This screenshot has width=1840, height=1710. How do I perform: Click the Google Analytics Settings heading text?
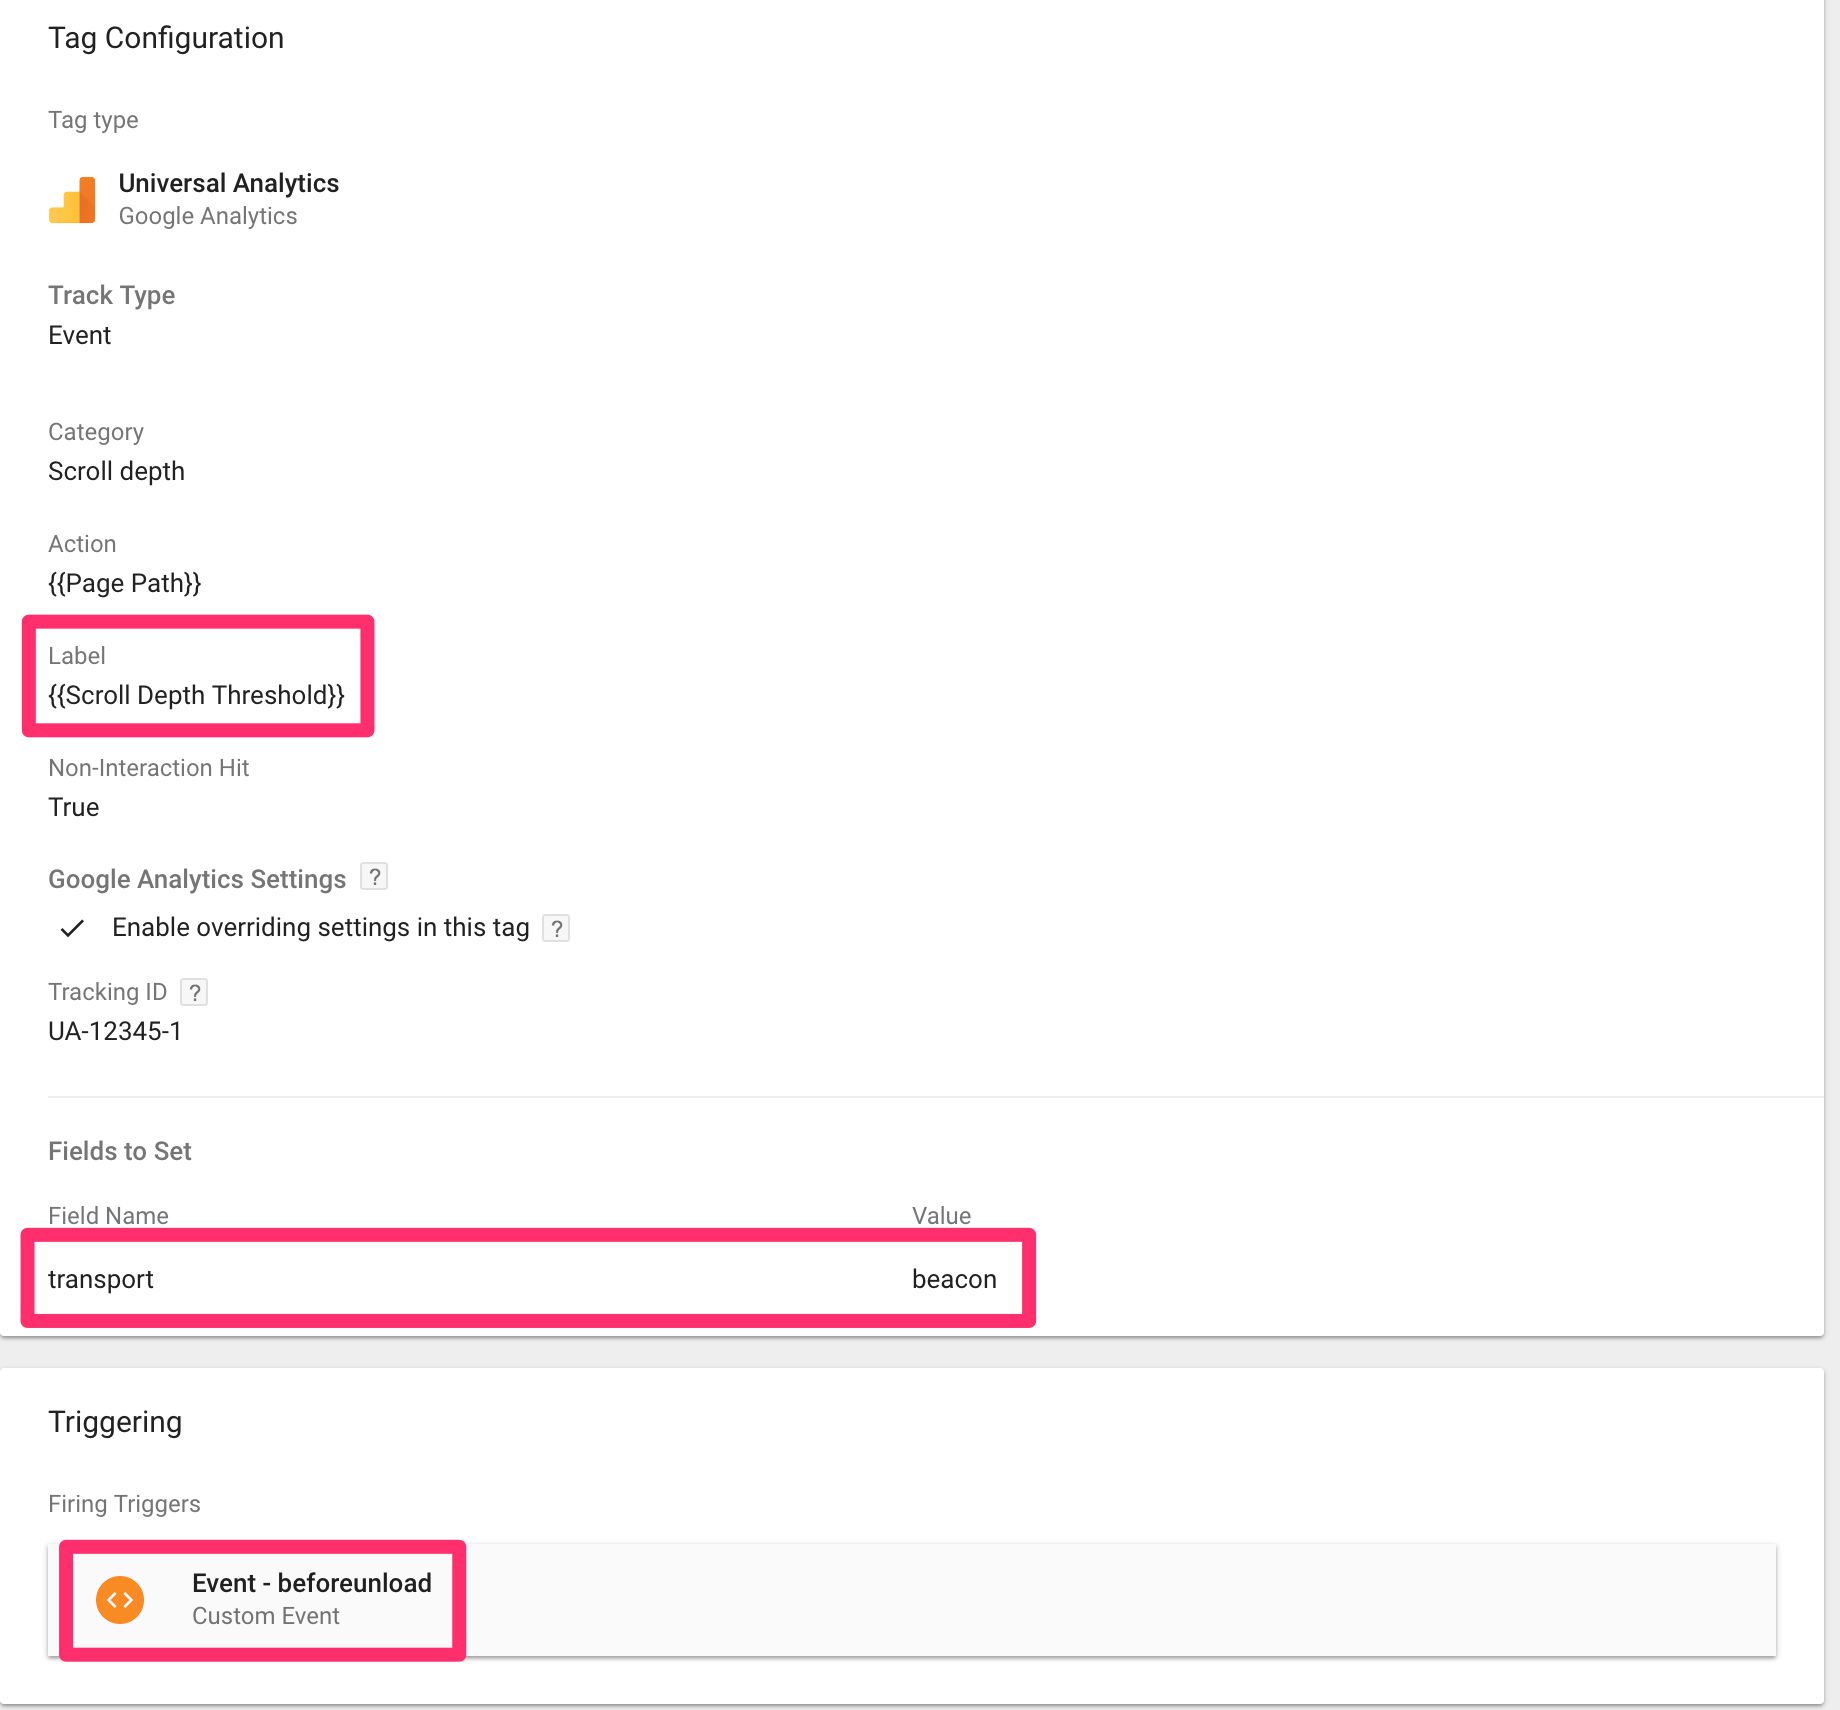(197, 879)
